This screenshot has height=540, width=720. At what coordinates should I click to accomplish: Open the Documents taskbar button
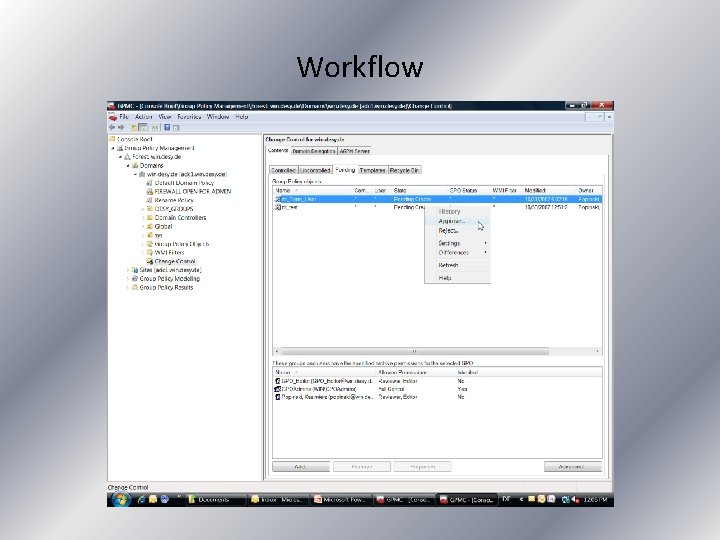214,500
